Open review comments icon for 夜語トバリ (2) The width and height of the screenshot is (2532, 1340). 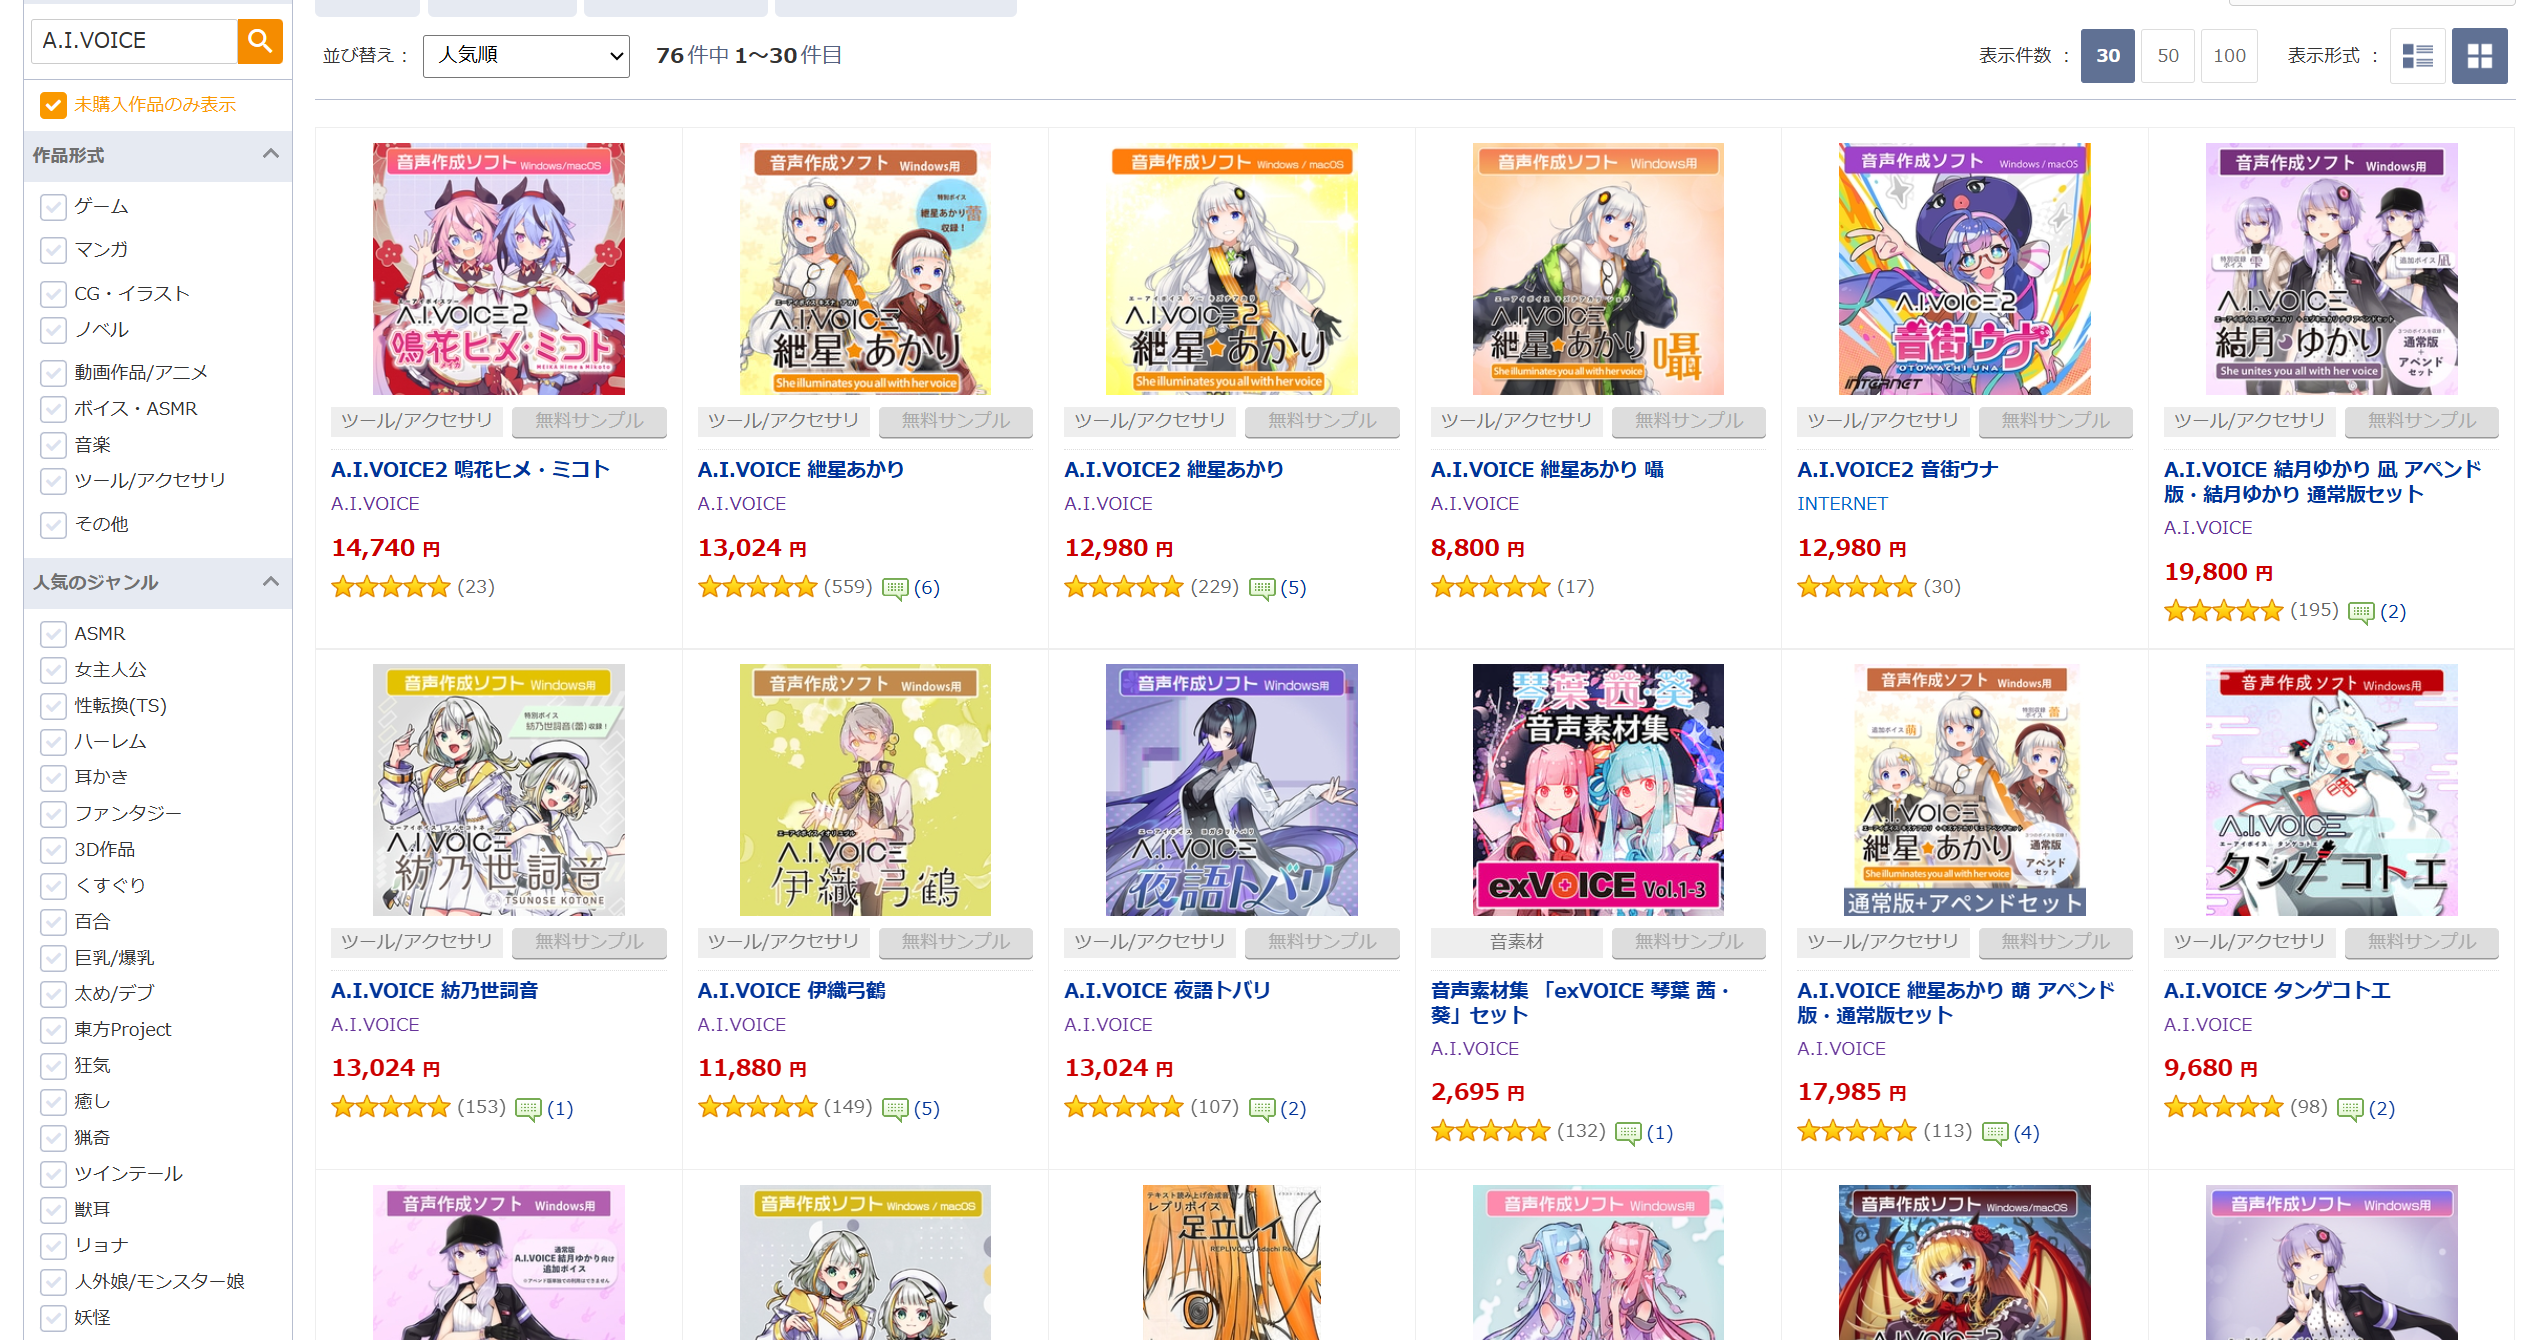1262,1109
